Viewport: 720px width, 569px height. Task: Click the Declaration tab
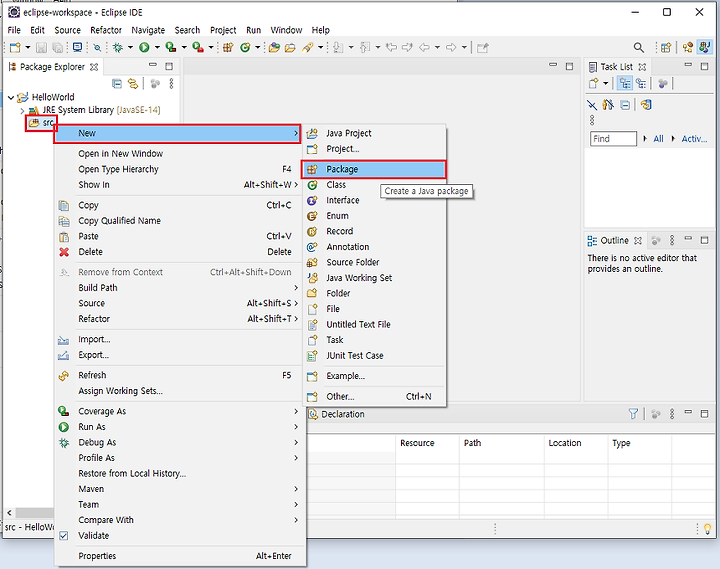point(338,414)
